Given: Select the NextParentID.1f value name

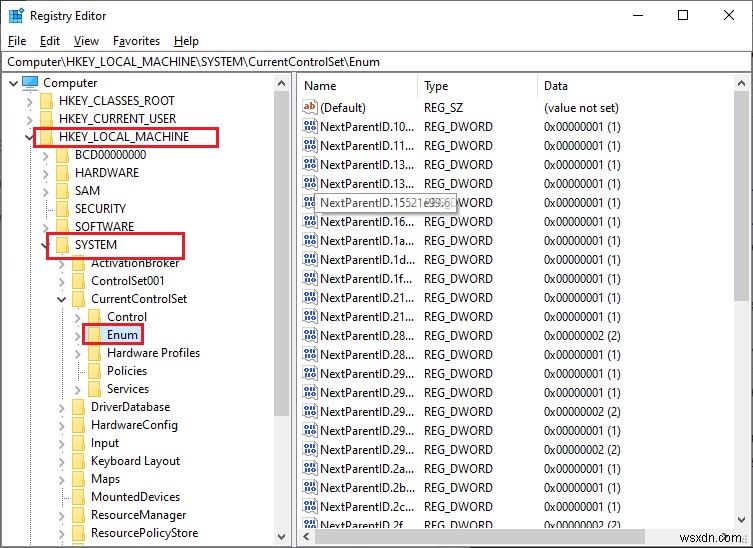Looking at the screenshot, I should click(x=366, y=279).
